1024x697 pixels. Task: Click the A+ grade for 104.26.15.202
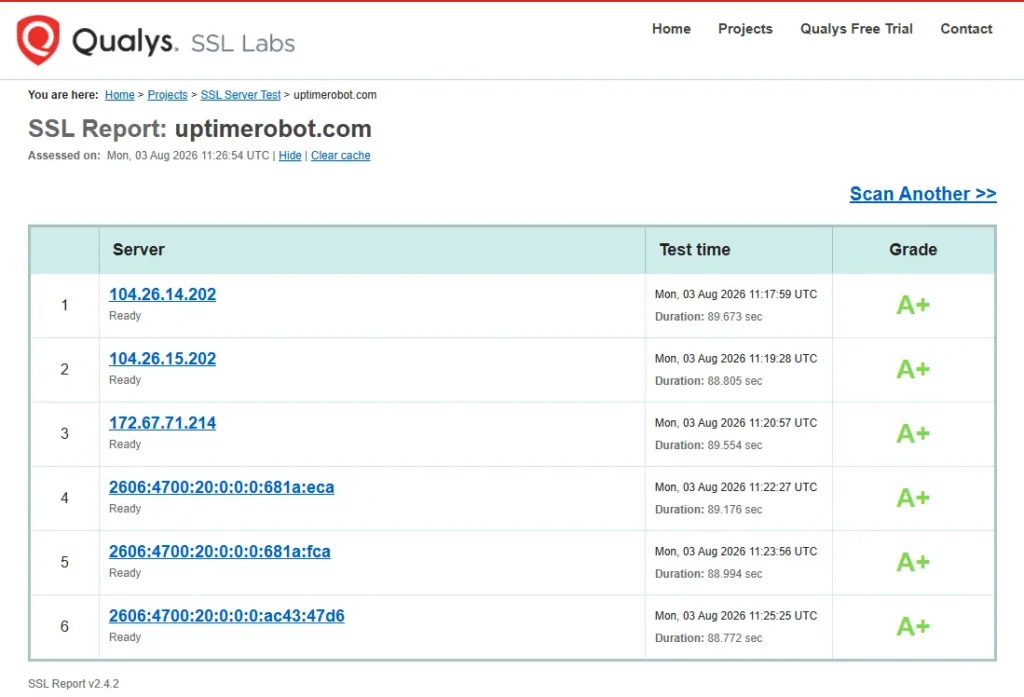913,369
